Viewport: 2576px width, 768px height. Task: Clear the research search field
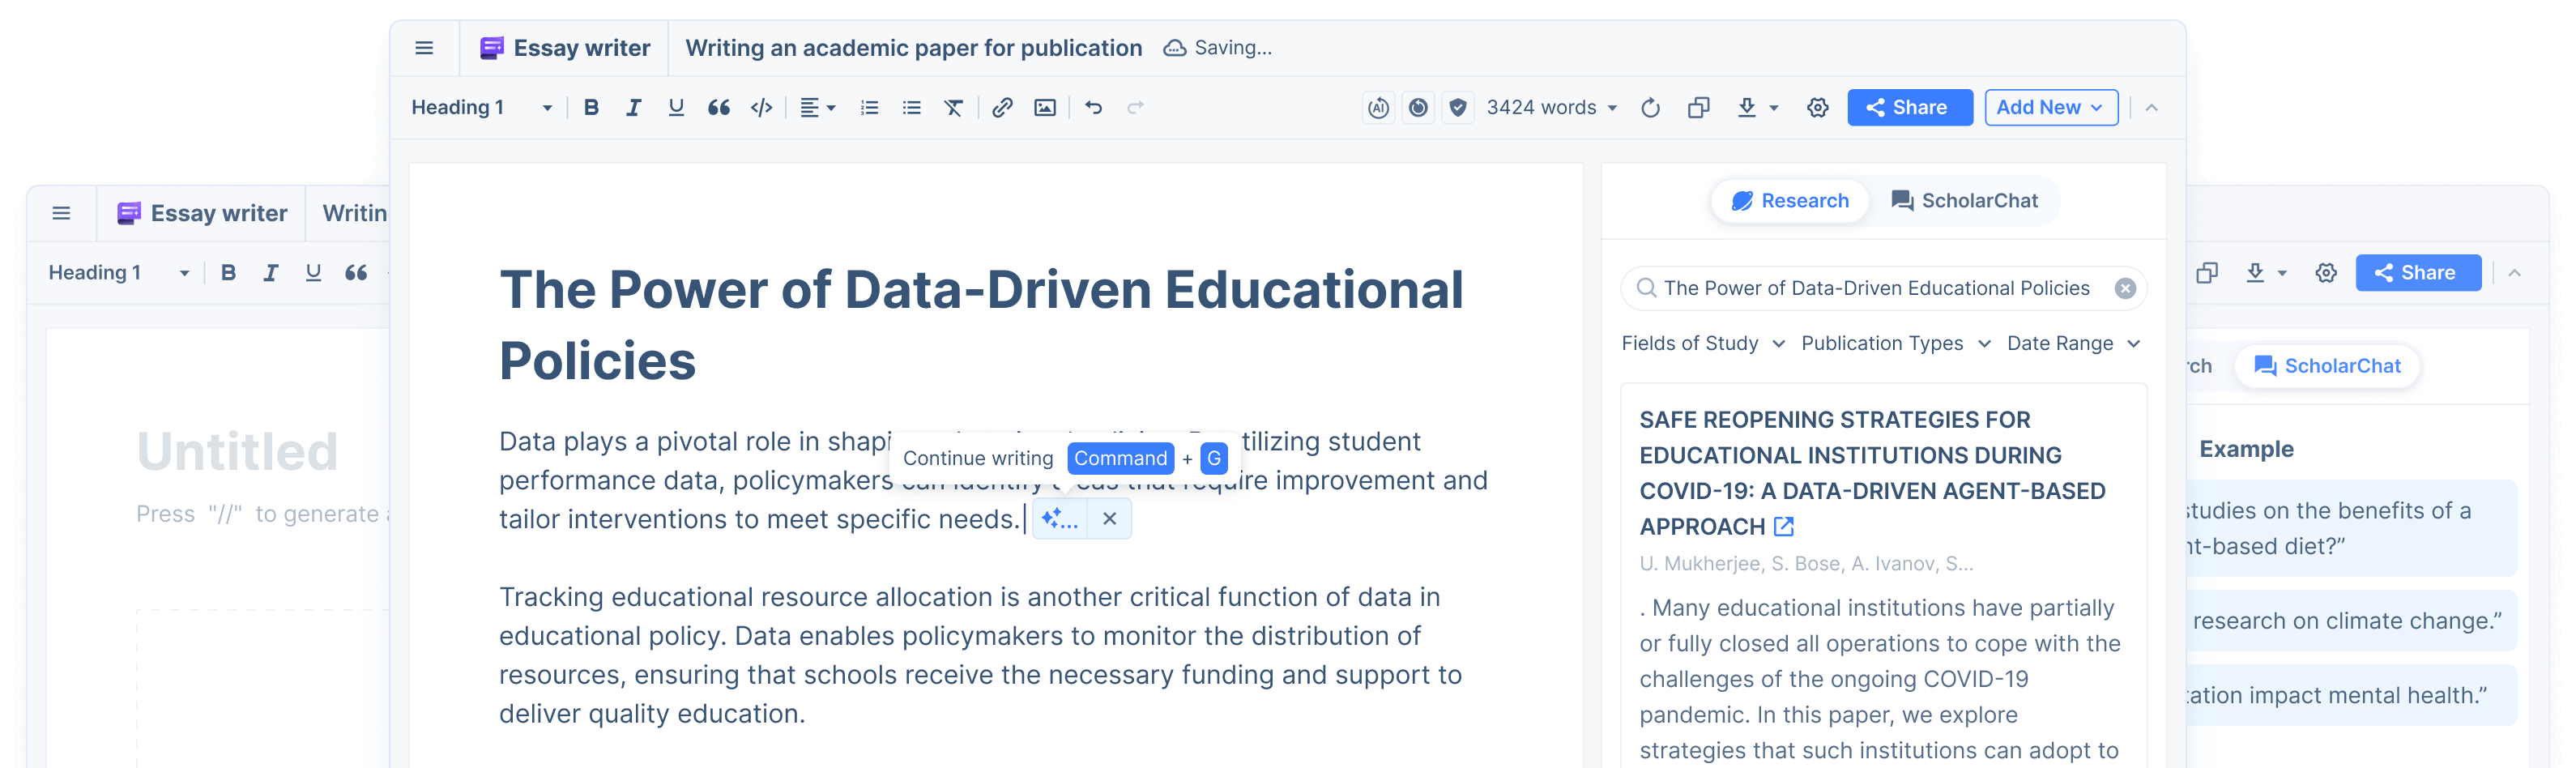point(2125,289)
